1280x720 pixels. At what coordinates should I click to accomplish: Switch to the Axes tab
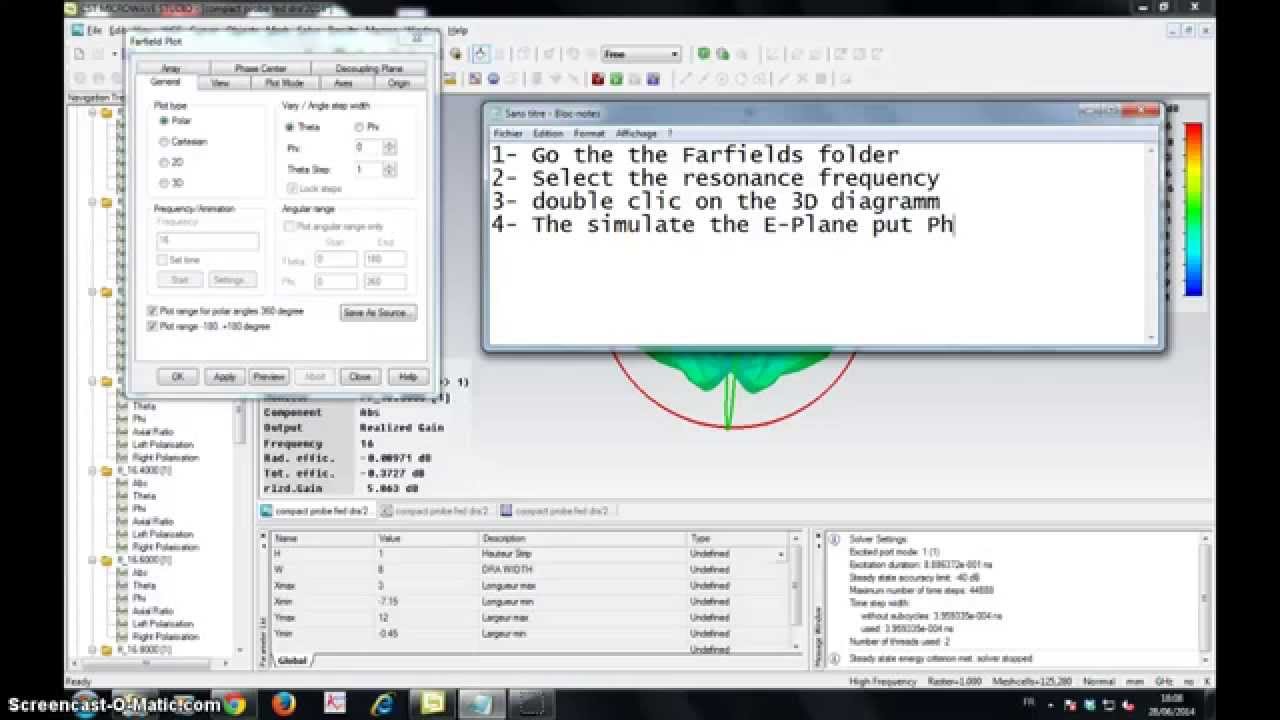(x=343, y=83)
